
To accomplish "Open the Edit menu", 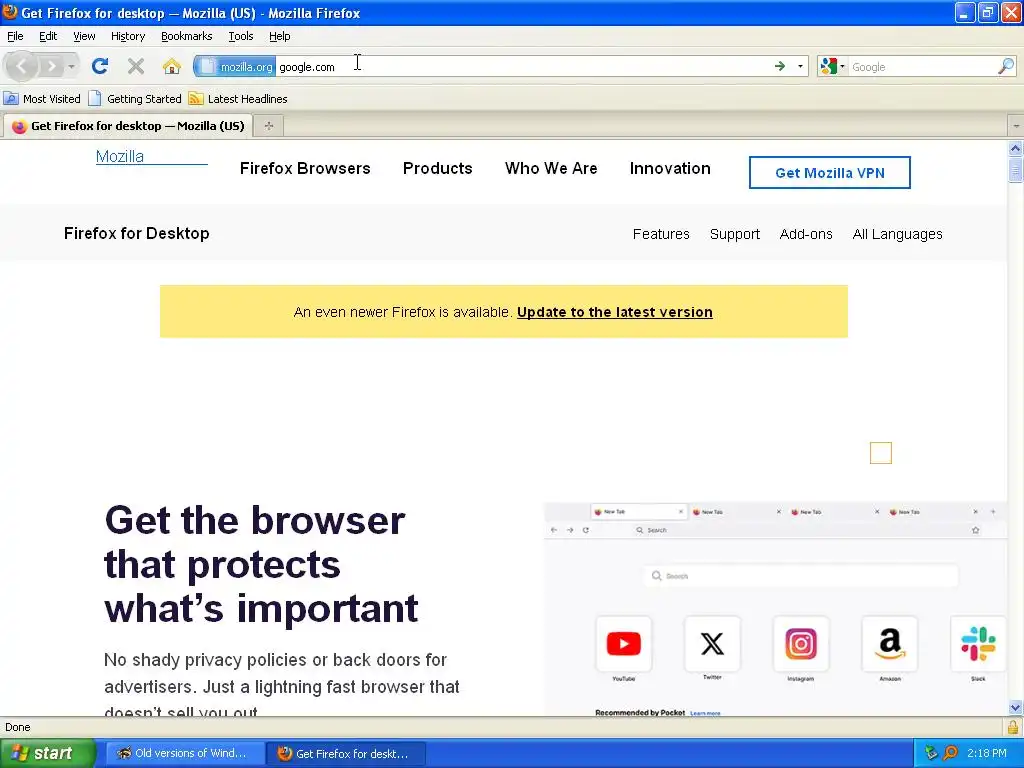I will pos(48,36).
